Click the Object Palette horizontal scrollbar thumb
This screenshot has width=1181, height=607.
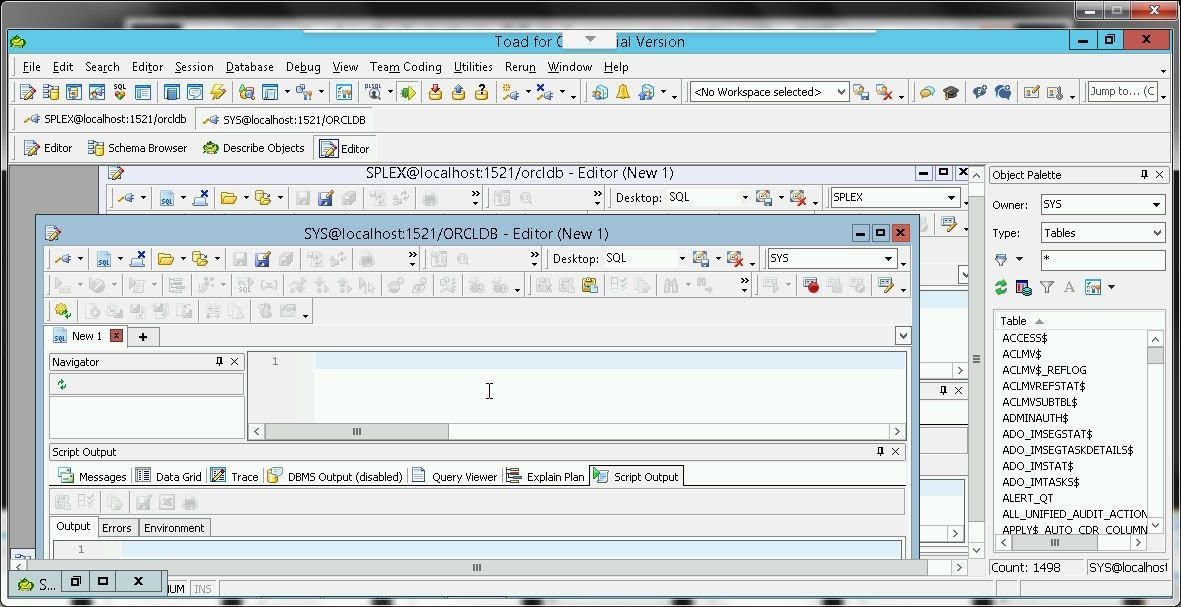click(x=1054, y=542)
